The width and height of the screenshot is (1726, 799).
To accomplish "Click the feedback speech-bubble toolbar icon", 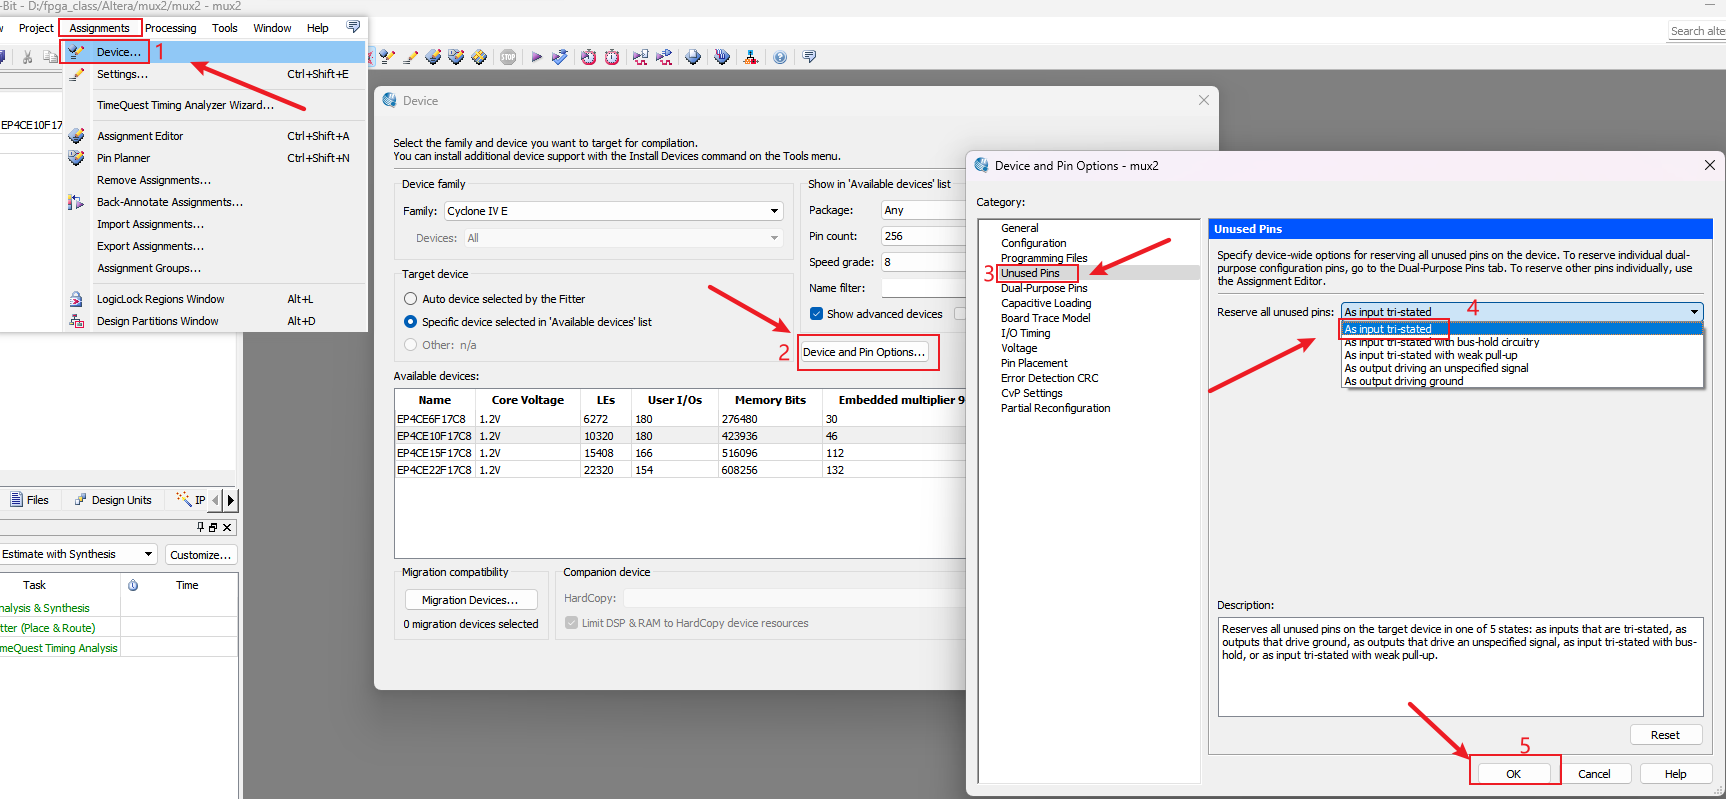I will point(809,57).
